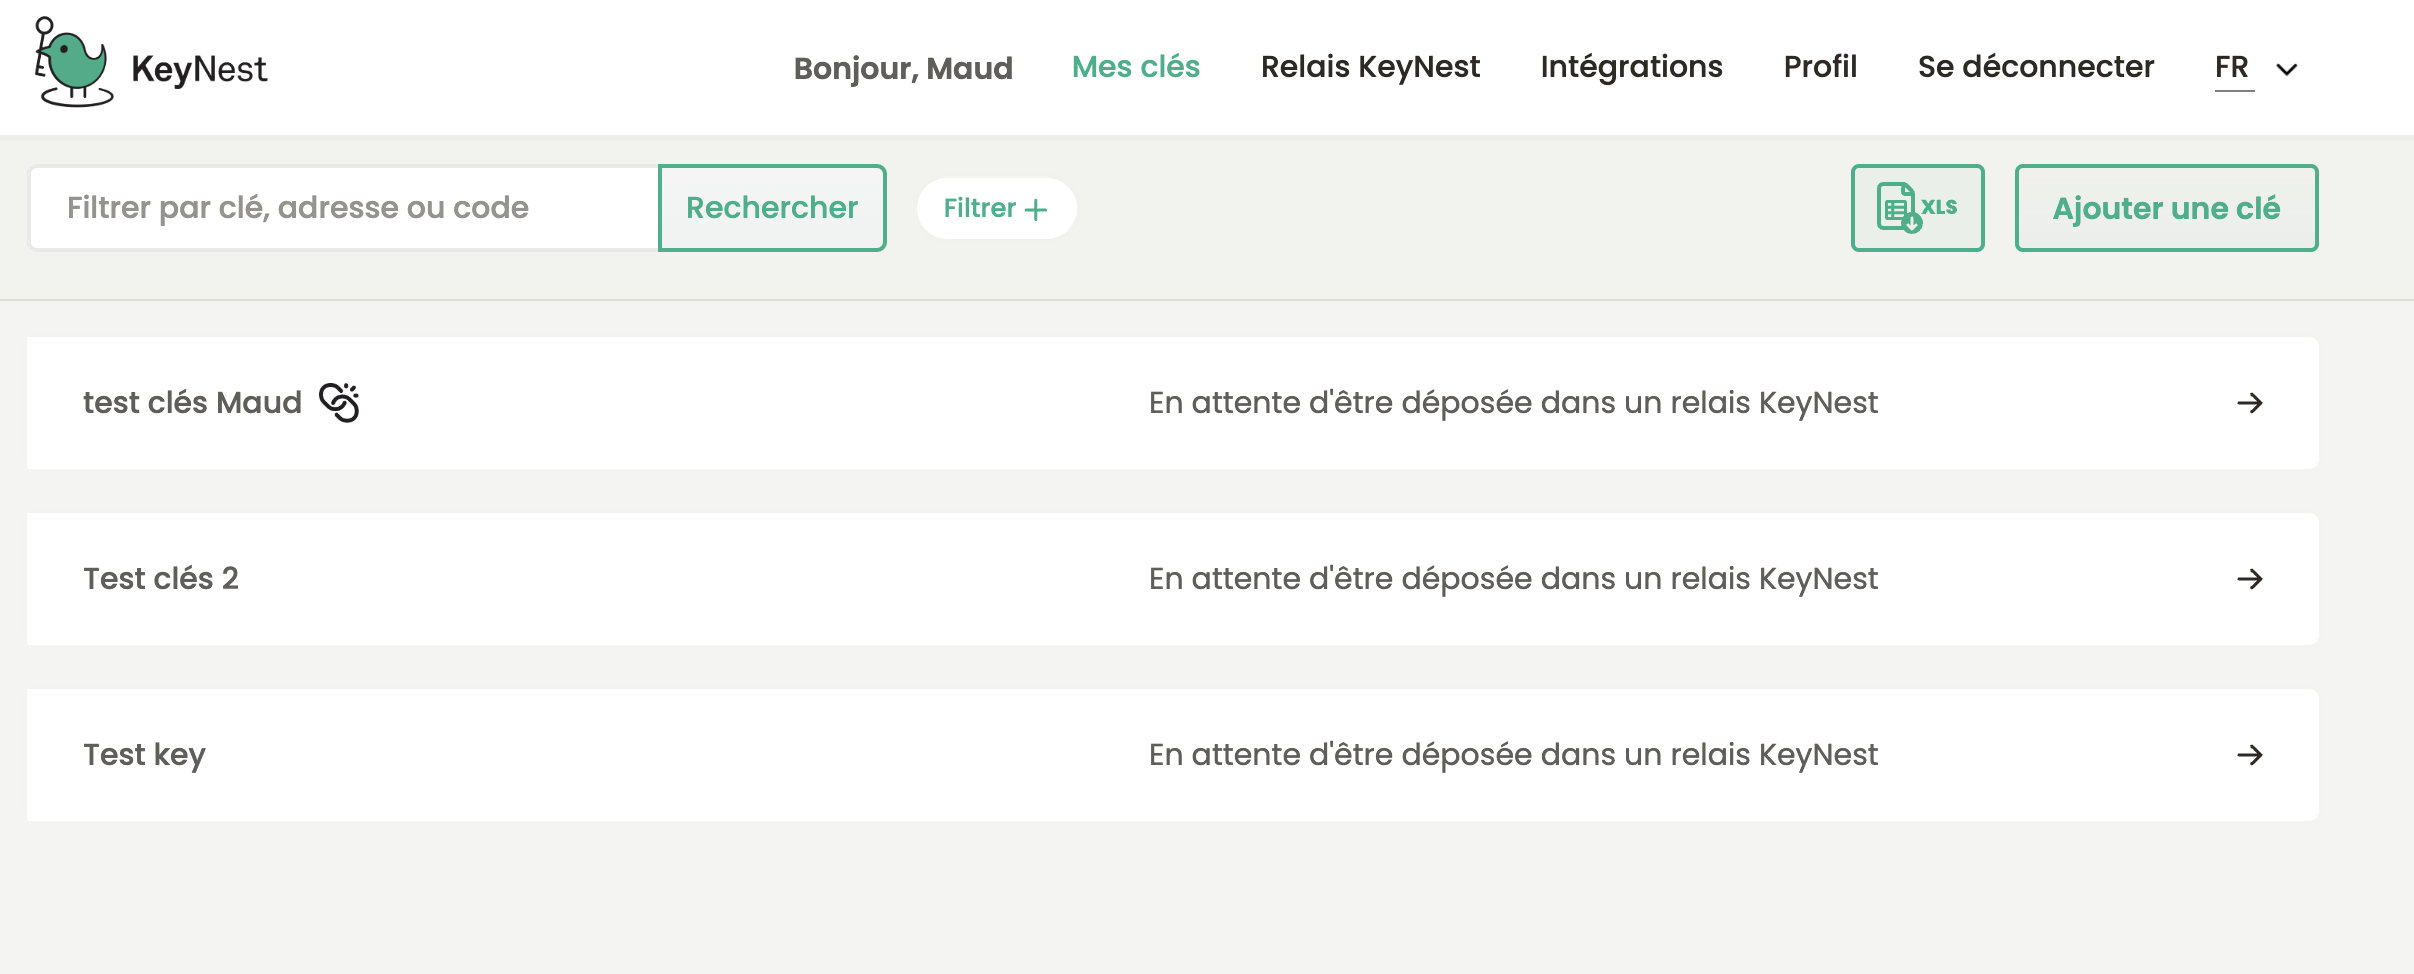Viewport: 2414px width, 974px height.
Task: Expand the FR language dropdown chevron
Action: coord(2289,69)
